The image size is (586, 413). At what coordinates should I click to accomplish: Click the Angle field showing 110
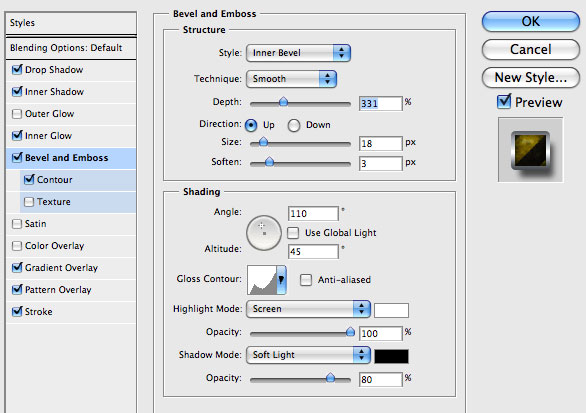313,214
